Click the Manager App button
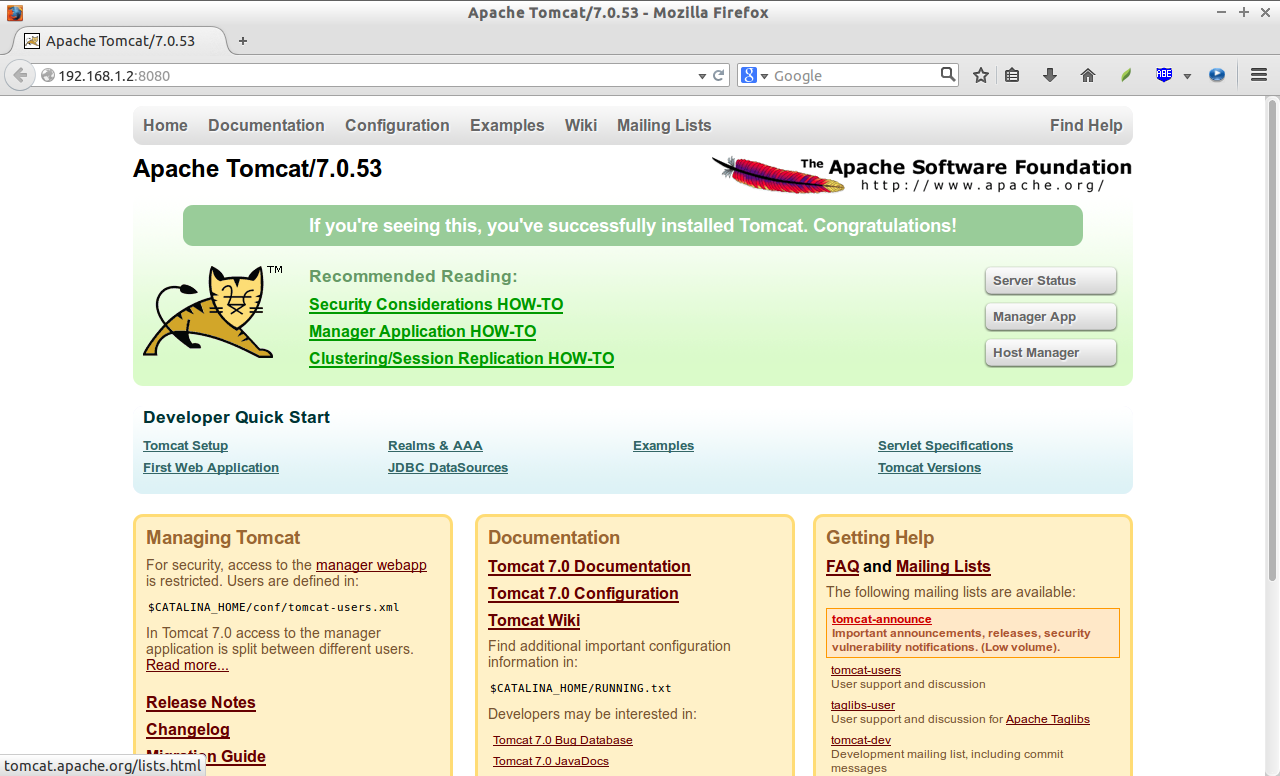Screen dimensions: 1280x776 click(1050, 317)
